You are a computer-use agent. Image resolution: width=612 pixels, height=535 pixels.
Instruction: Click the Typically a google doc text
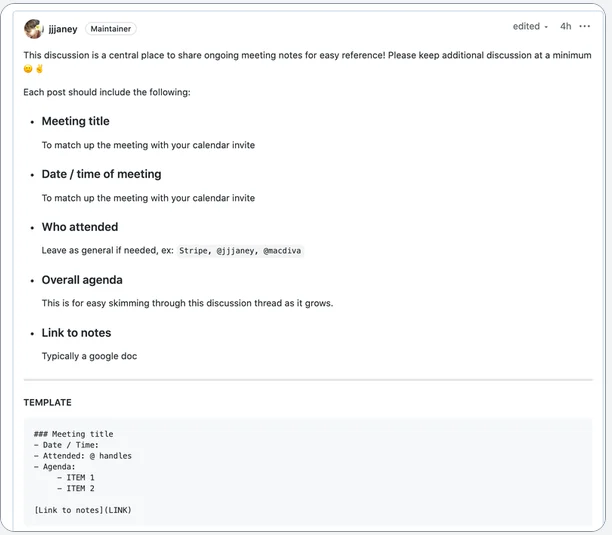89,356
